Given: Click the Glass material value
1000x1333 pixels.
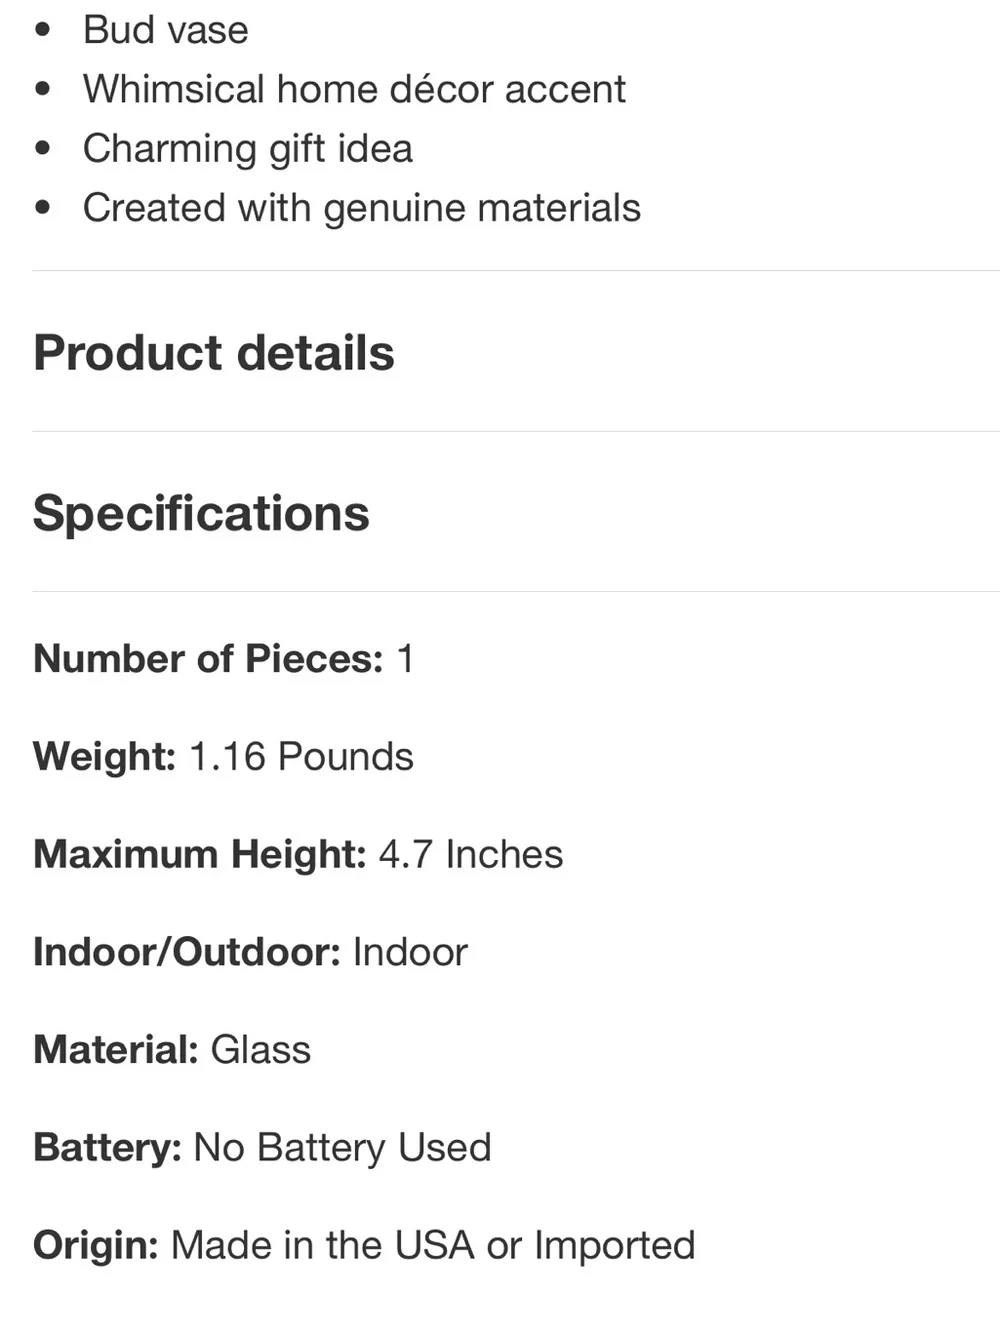Looking at the screenshot, I should point(260,1050).
